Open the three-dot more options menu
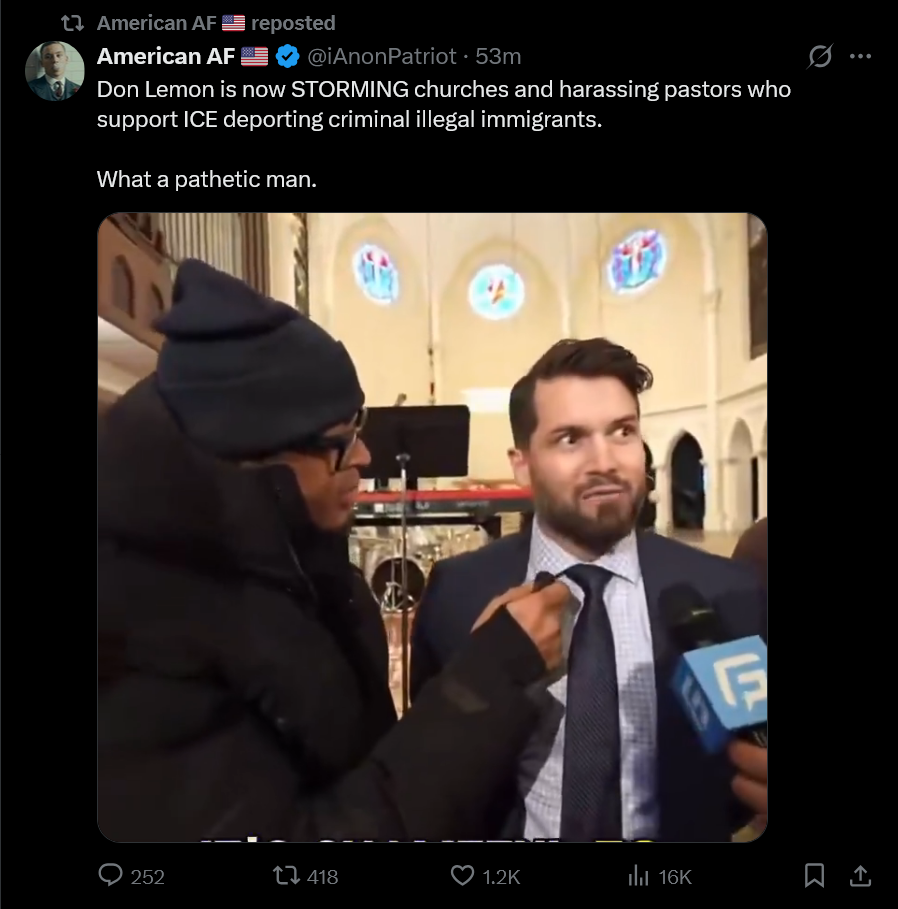Image resolution: width=898 pixels, height=909 pixels. [x=860, y=56]
